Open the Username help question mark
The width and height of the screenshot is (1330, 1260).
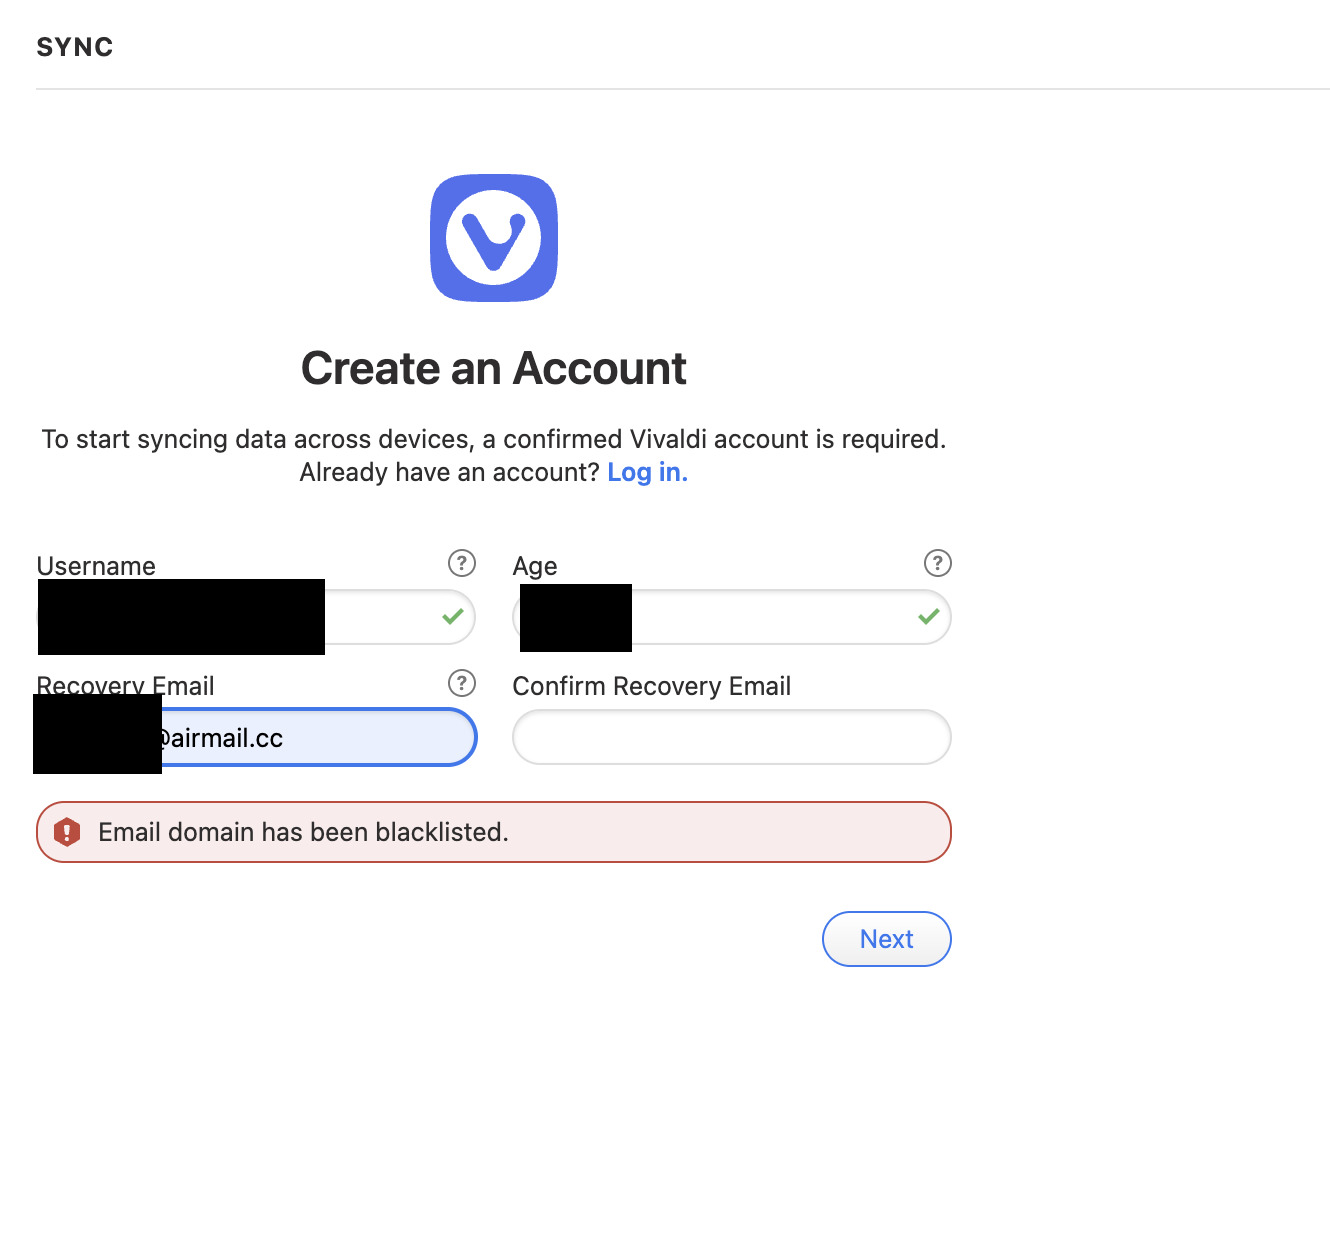tap(461, 563)
